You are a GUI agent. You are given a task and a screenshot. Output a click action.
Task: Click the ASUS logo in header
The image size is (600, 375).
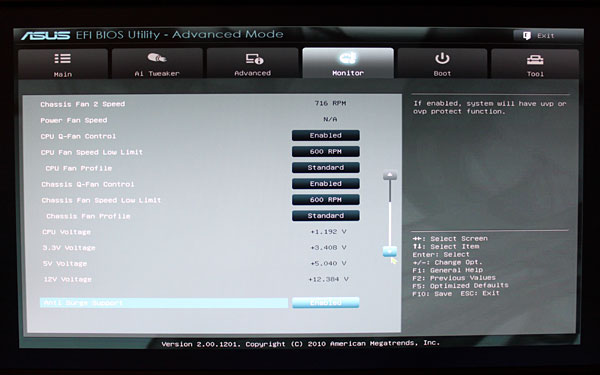pyautogui.click(x=46, y=36)
